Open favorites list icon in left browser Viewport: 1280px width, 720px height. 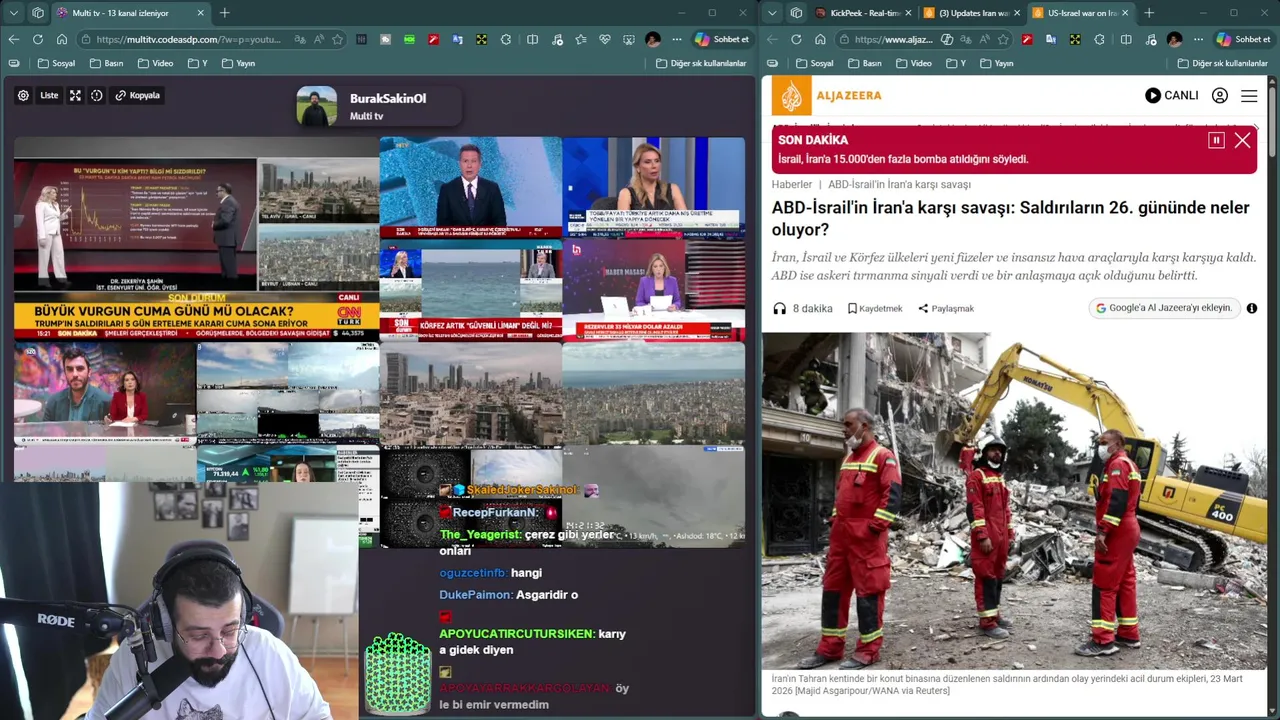[x=581, y=39]
